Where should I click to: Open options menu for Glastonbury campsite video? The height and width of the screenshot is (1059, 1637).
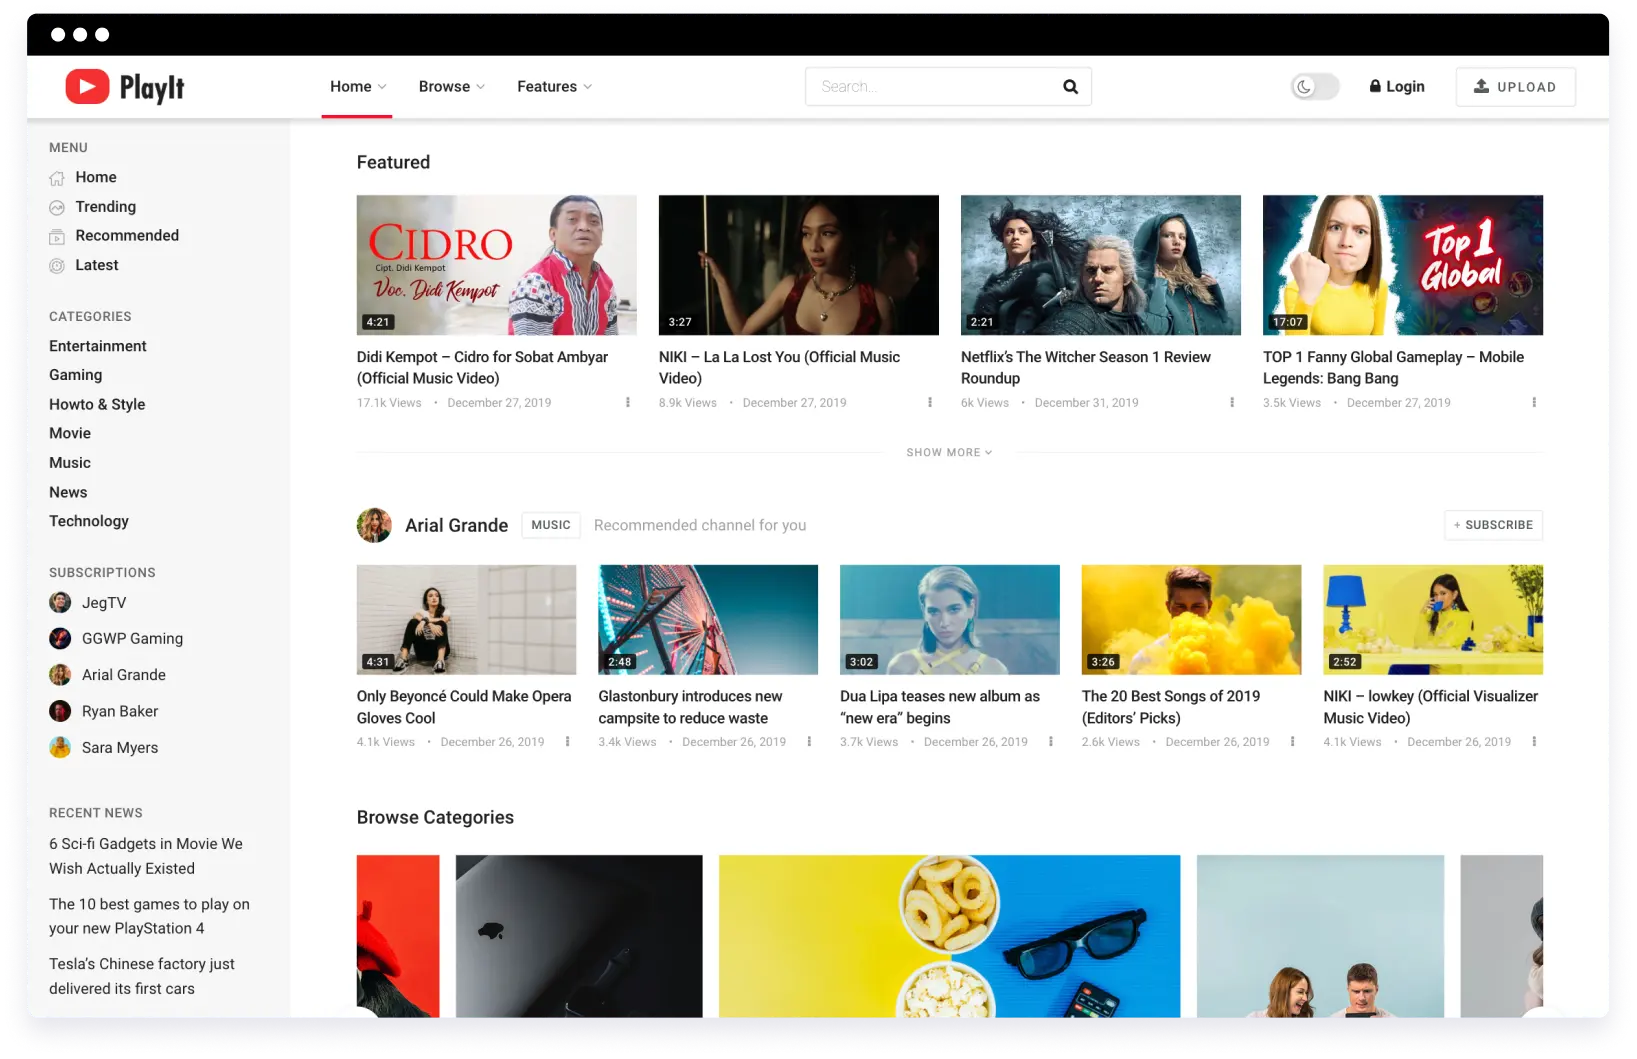(809, 742)
